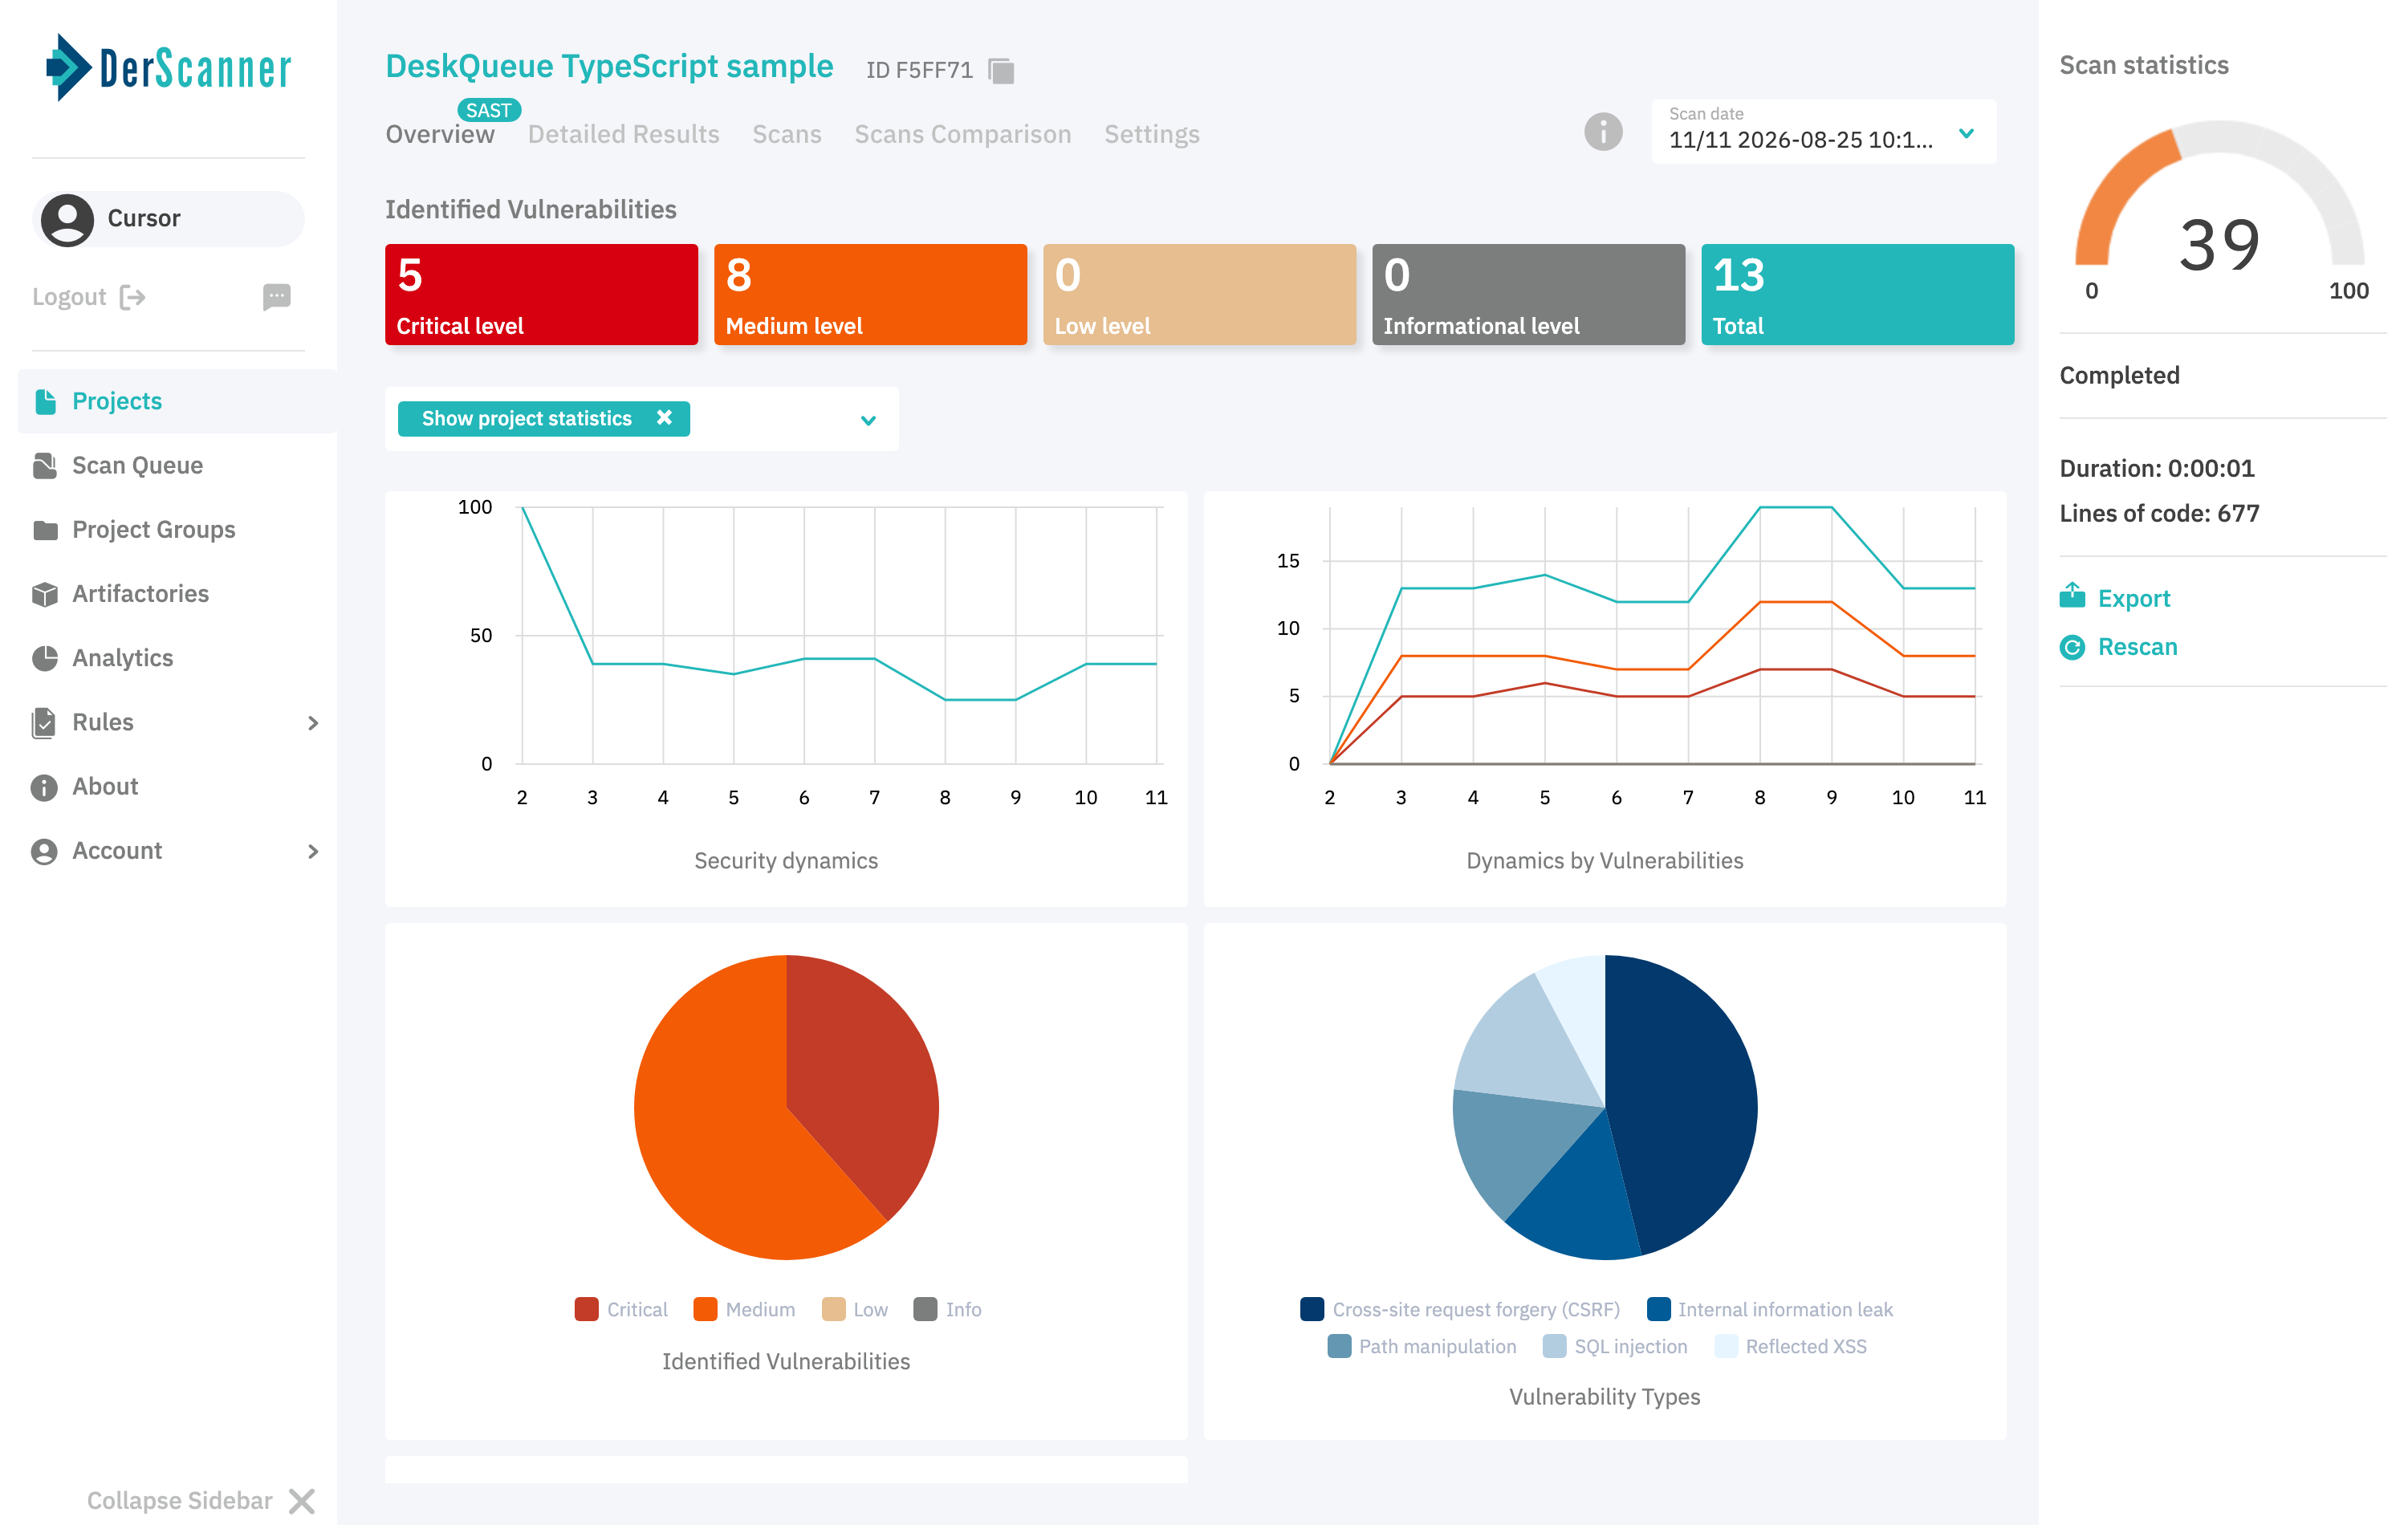Click the 8 Medium level card
2408x1525 pixels.
(870, 295)
